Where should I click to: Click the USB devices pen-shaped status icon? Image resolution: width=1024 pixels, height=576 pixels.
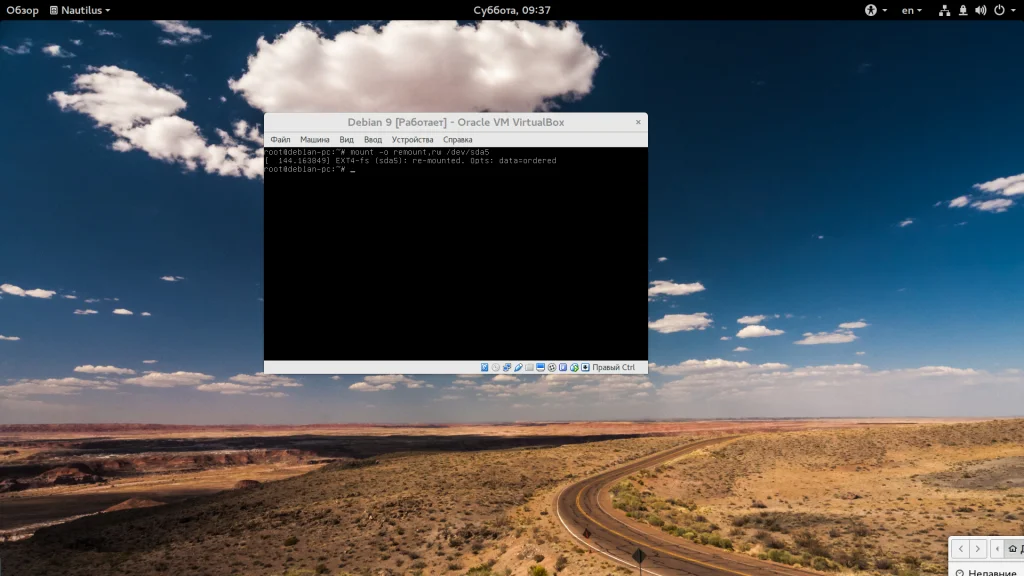[x=519, y=367]
